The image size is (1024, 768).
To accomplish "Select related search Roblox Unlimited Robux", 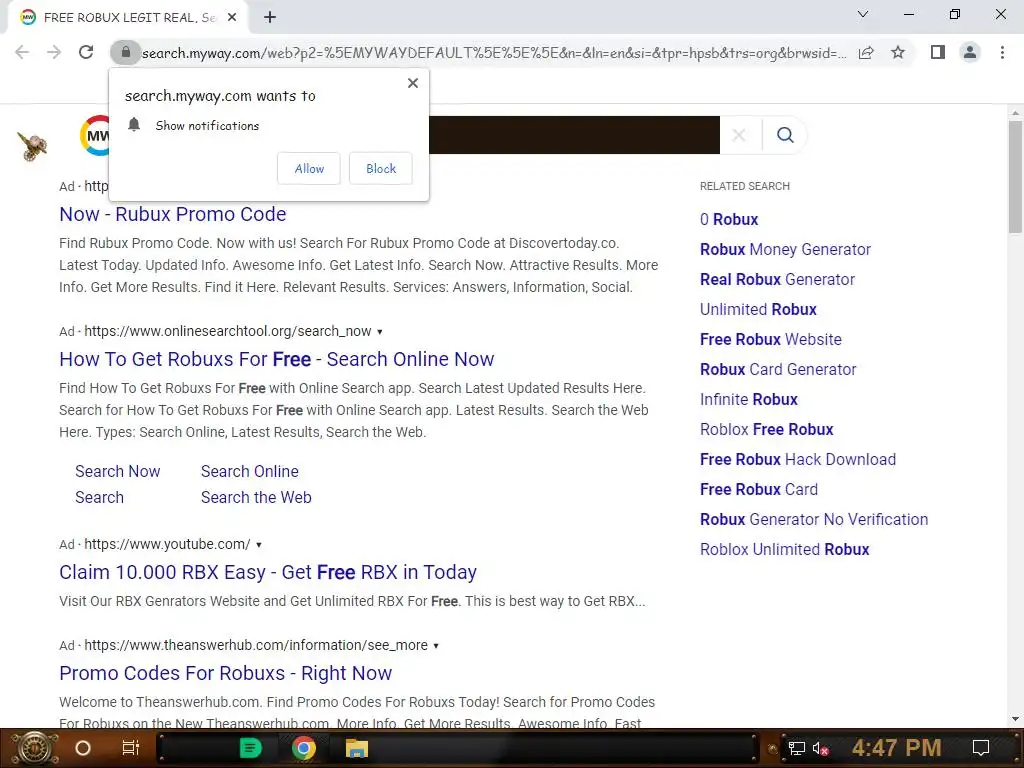I will [x=784, y=550].
